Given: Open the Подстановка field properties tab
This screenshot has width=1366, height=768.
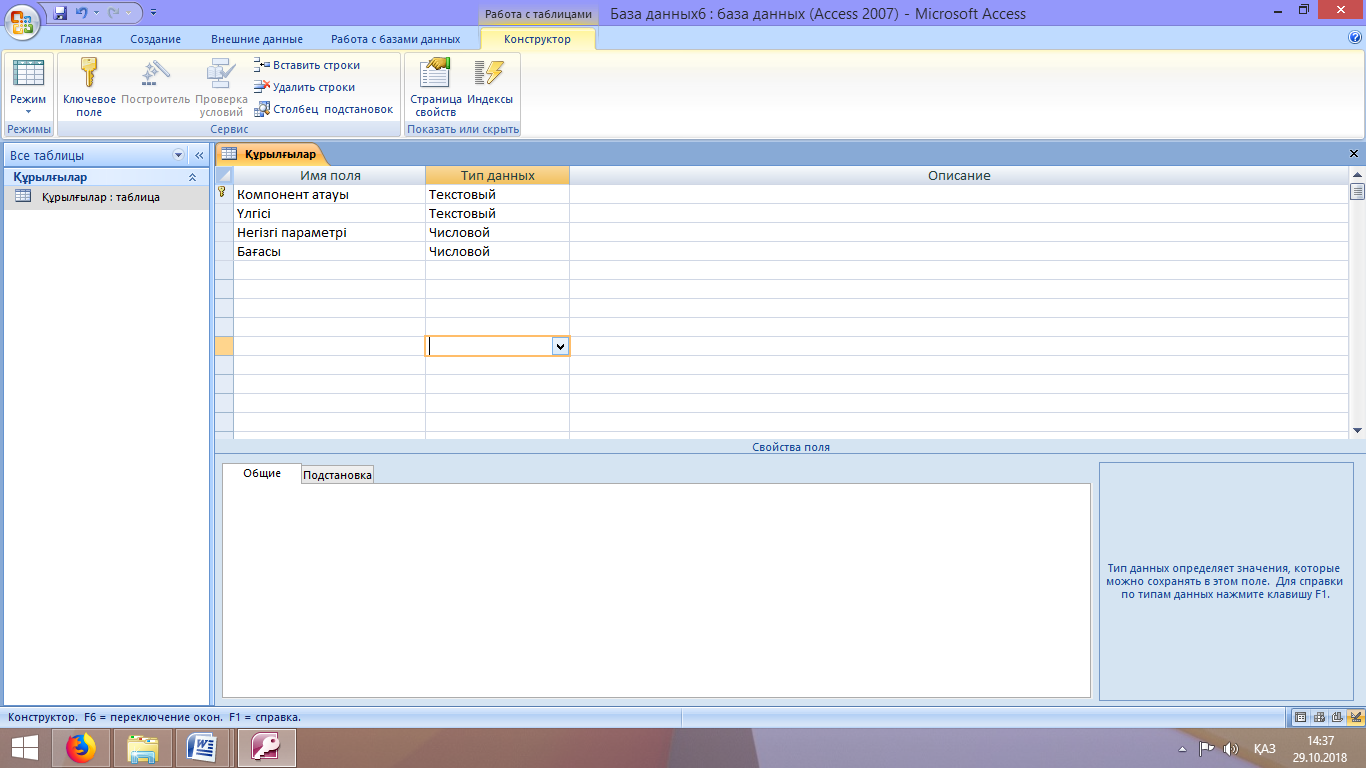Looking at the screenshot, I should coord(338,475).
